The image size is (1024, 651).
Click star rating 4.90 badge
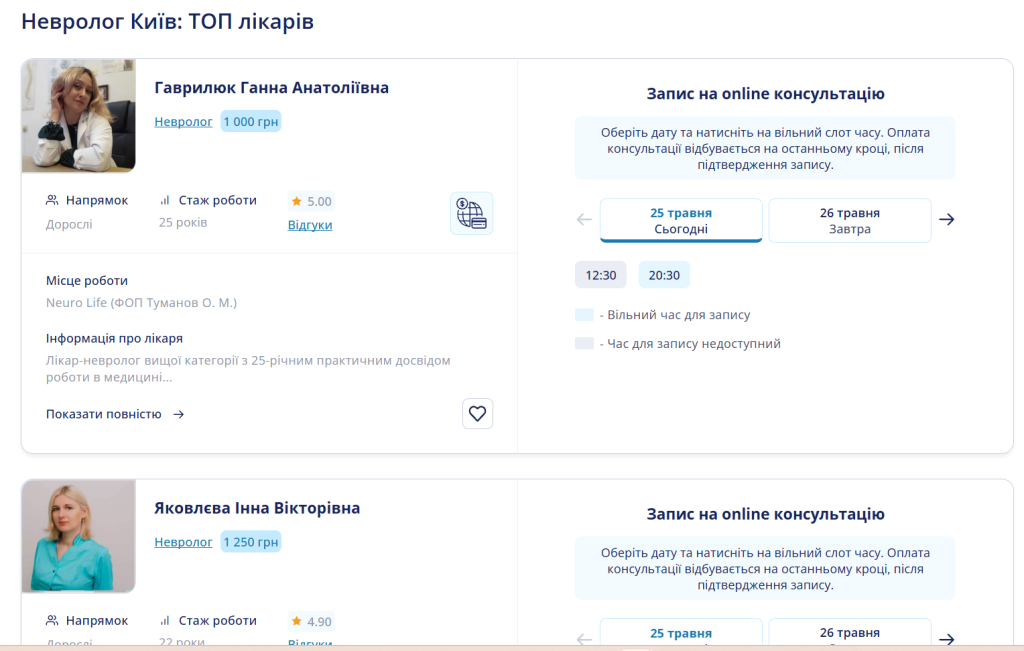[x=312, y=622]
